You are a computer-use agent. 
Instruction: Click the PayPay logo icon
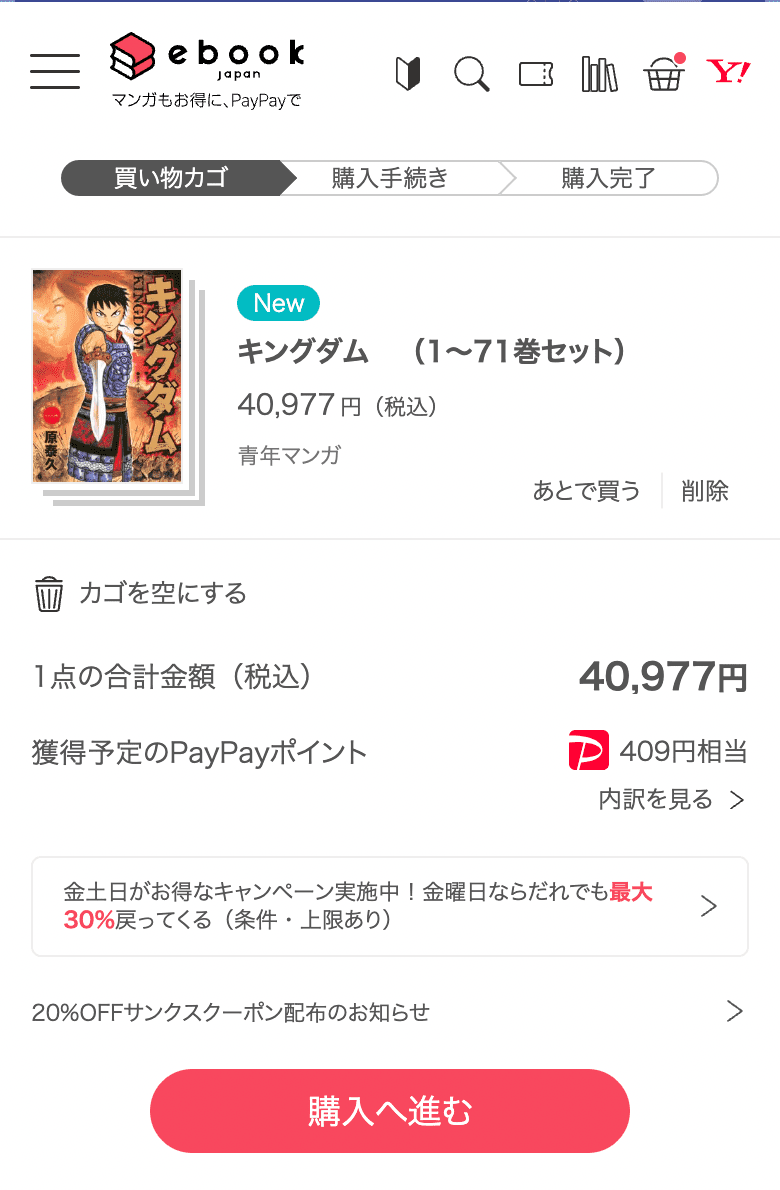point(589,751)
